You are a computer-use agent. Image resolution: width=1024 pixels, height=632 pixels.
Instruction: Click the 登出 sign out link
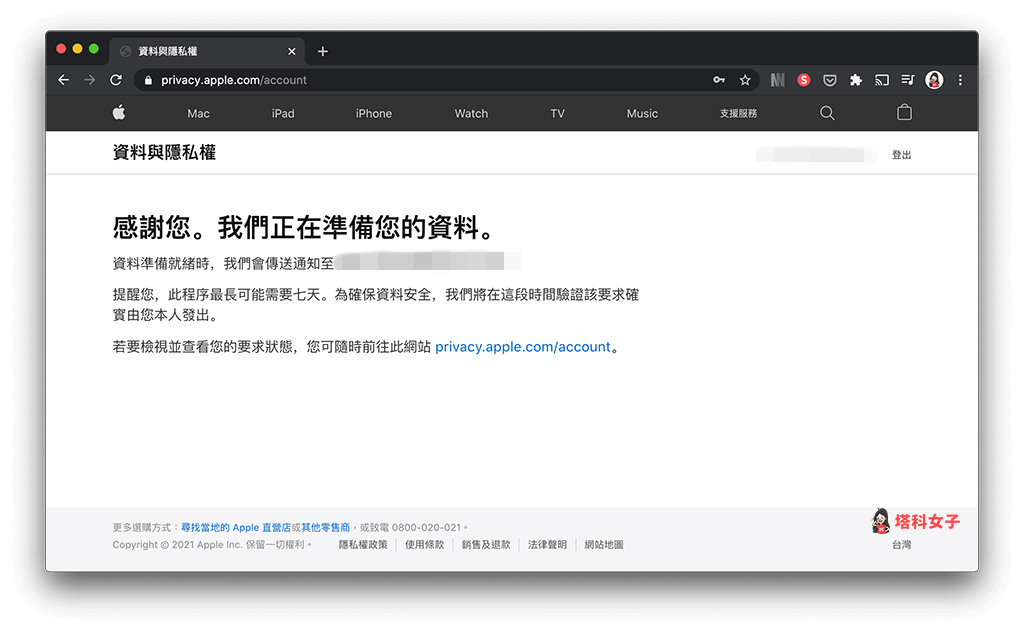pyautogui.click(x=901, y=155)
